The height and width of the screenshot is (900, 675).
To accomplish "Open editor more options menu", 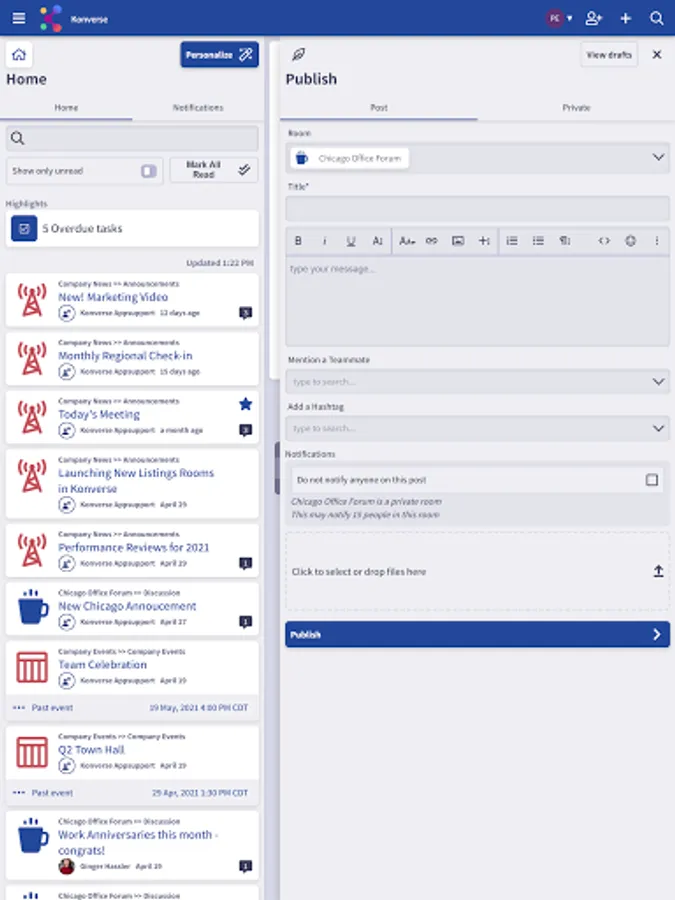I will tap(657, 241).
